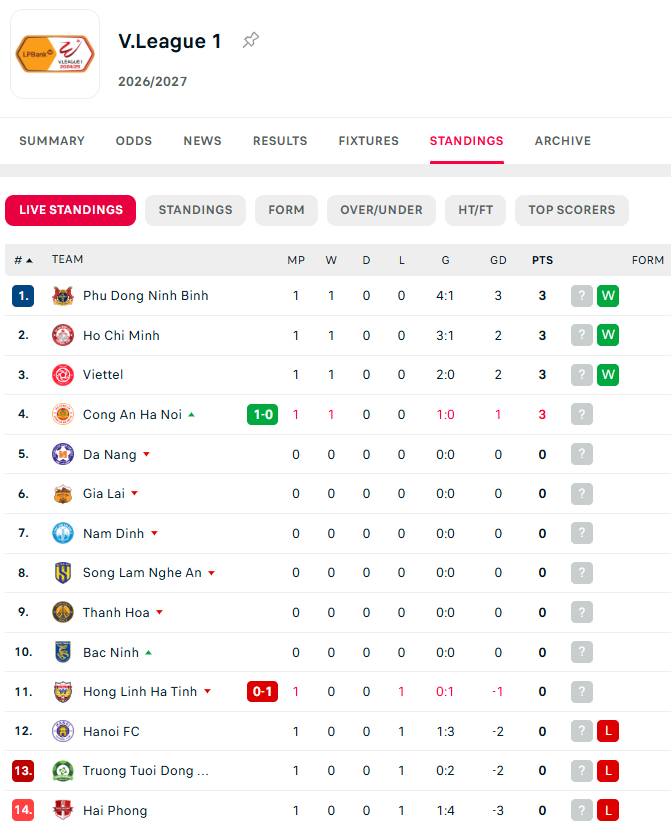Image resolution: width=671 pixels, height=828 pixels.
Task: Click Cong An Ha Noi upcoming match badge
Action: point(582,415)
